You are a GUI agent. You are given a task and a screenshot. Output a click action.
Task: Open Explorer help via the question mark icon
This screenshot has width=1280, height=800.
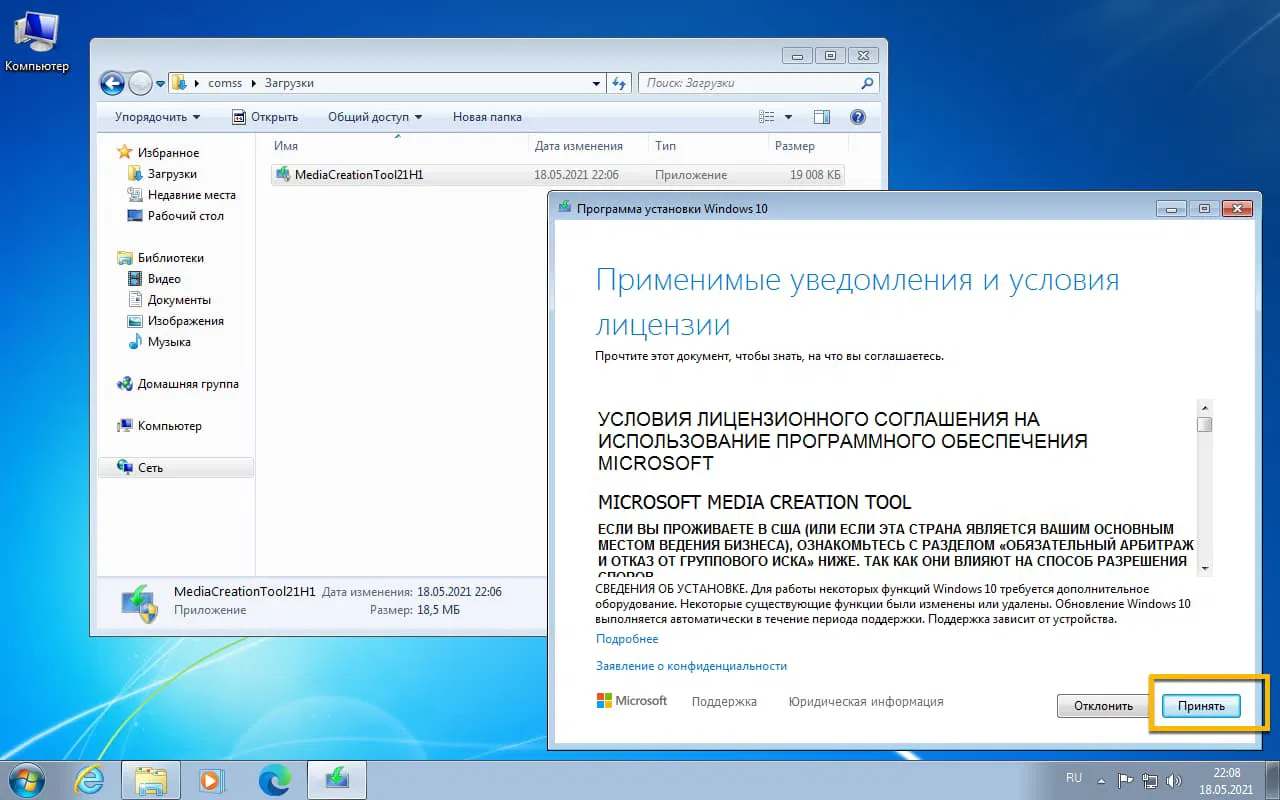tap(858, 117)
